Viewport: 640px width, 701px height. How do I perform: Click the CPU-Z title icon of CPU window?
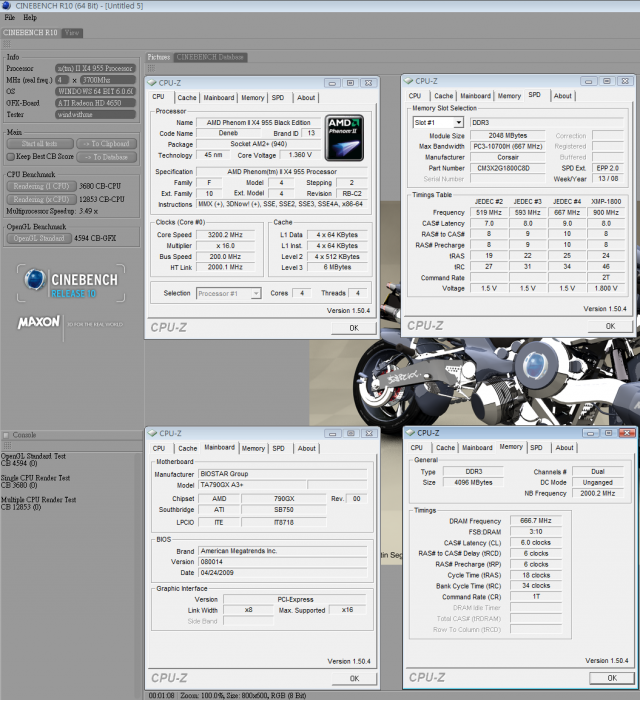152,83
